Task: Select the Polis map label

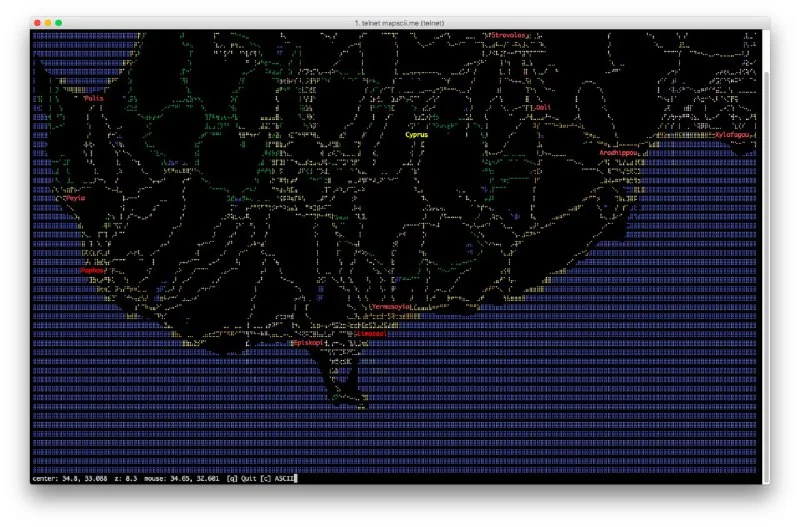Action: tap(94, 98)
